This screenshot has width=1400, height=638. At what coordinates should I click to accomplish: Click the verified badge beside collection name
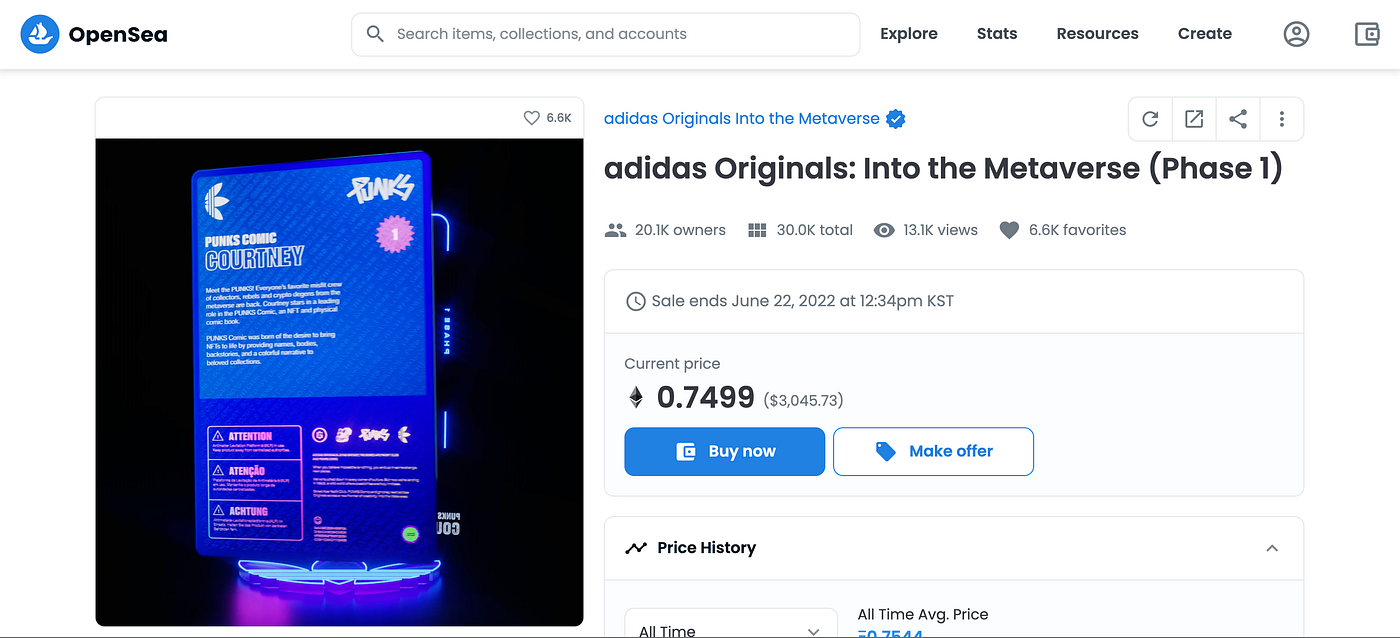pos(896,119)
